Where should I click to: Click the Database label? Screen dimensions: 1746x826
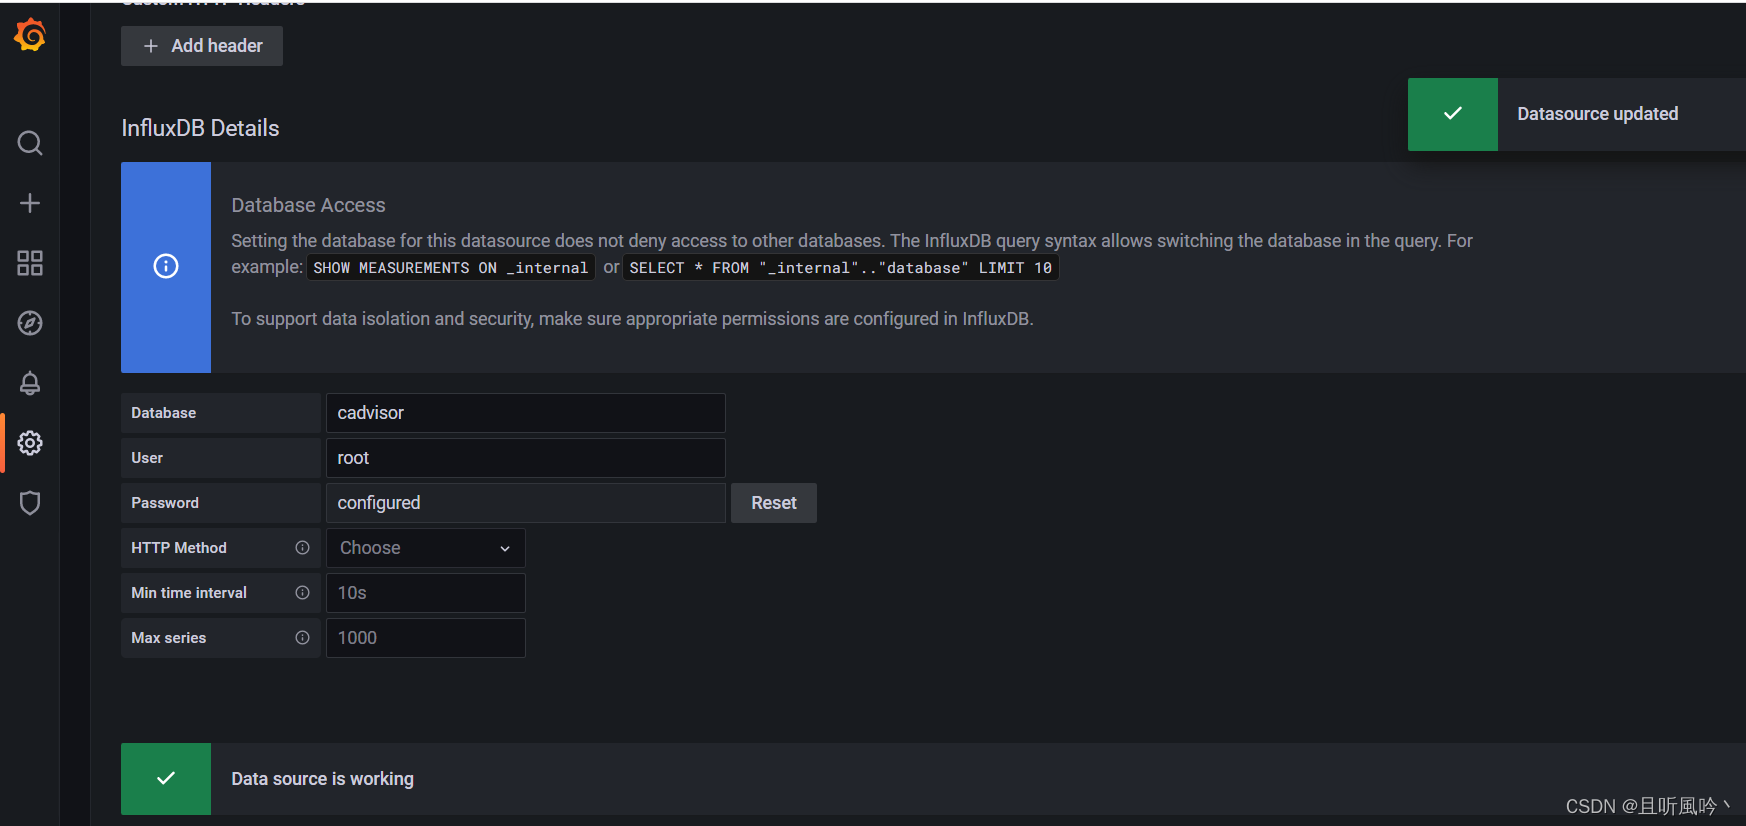[164, 413]
